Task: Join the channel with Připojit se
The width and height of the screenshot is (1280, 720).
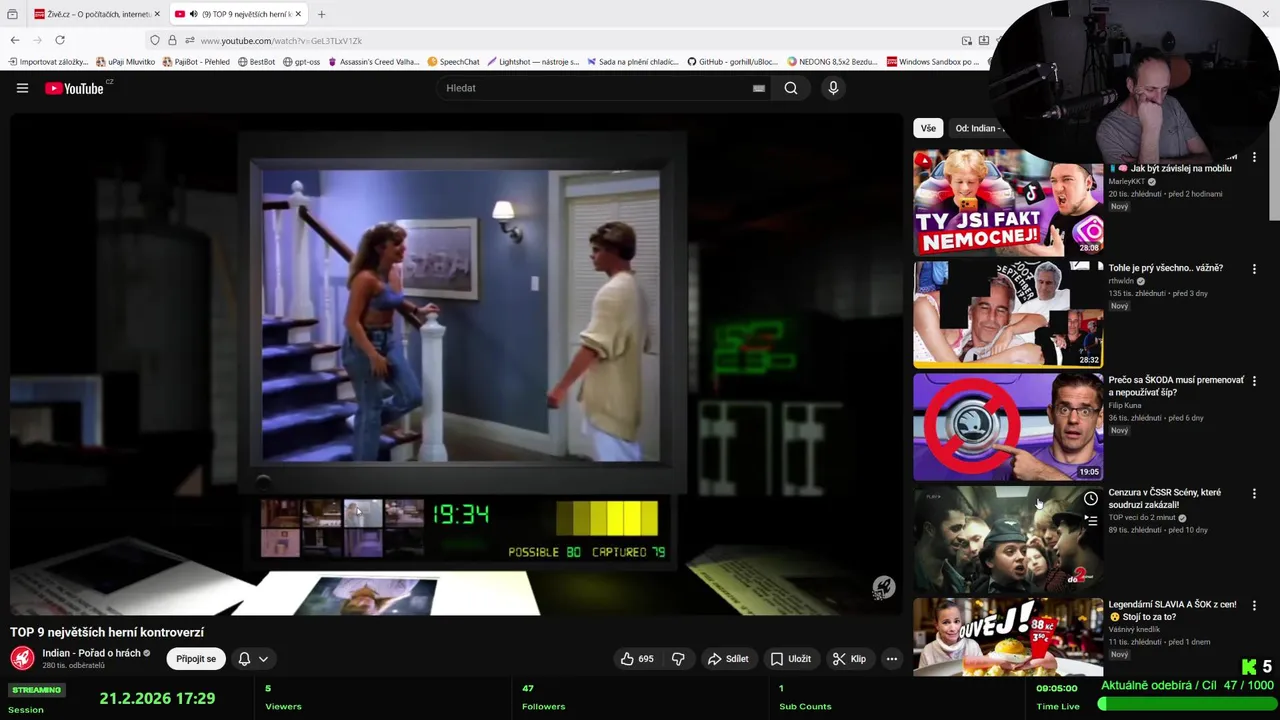Action: point(196,659)
